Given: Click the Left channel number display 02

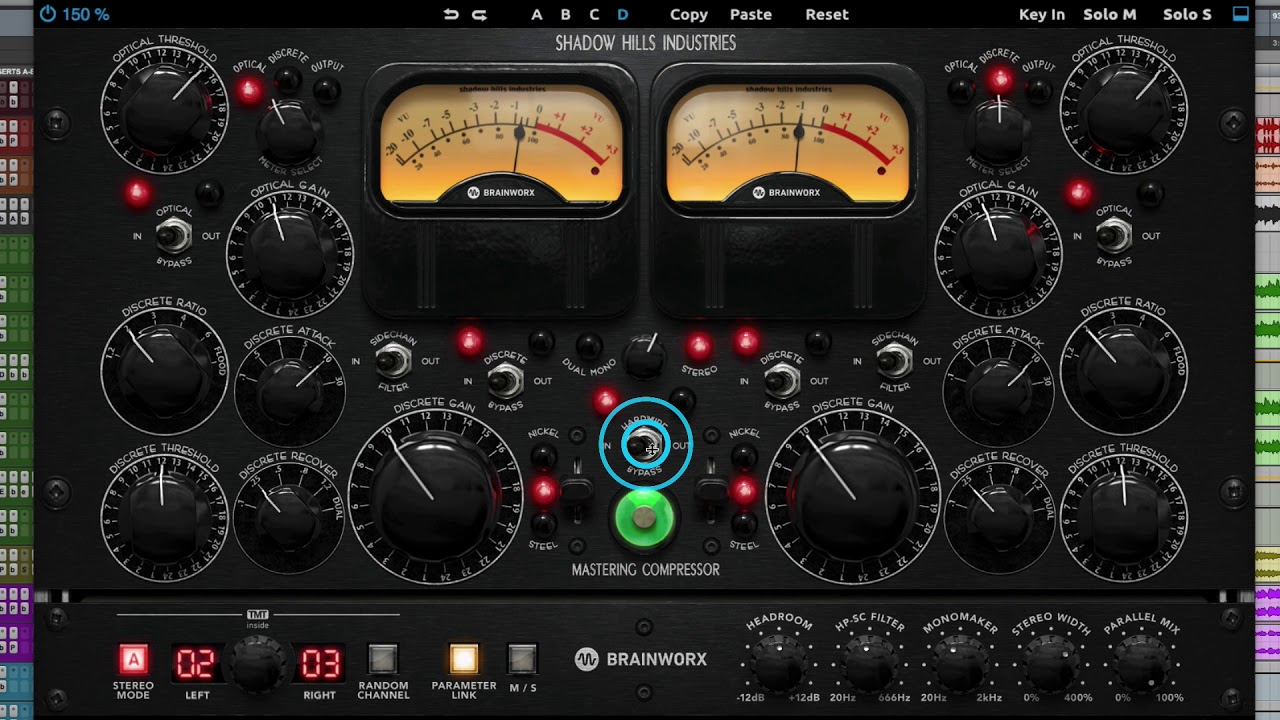Looking at the screenshot, I should [x=196, y=663].
